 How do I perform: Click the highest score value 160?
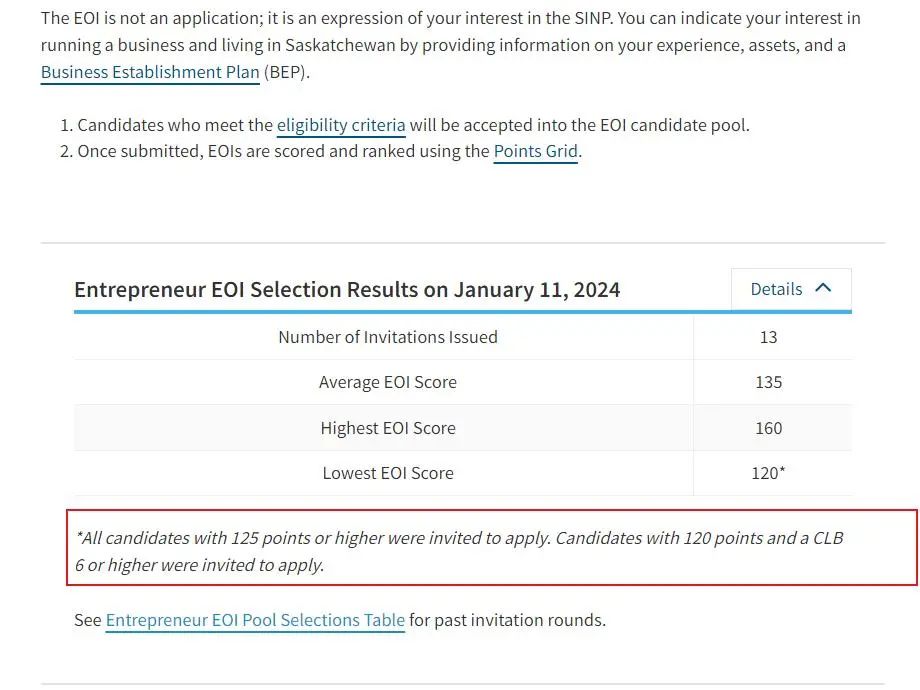pyautogui.click(x=768, y=428)
